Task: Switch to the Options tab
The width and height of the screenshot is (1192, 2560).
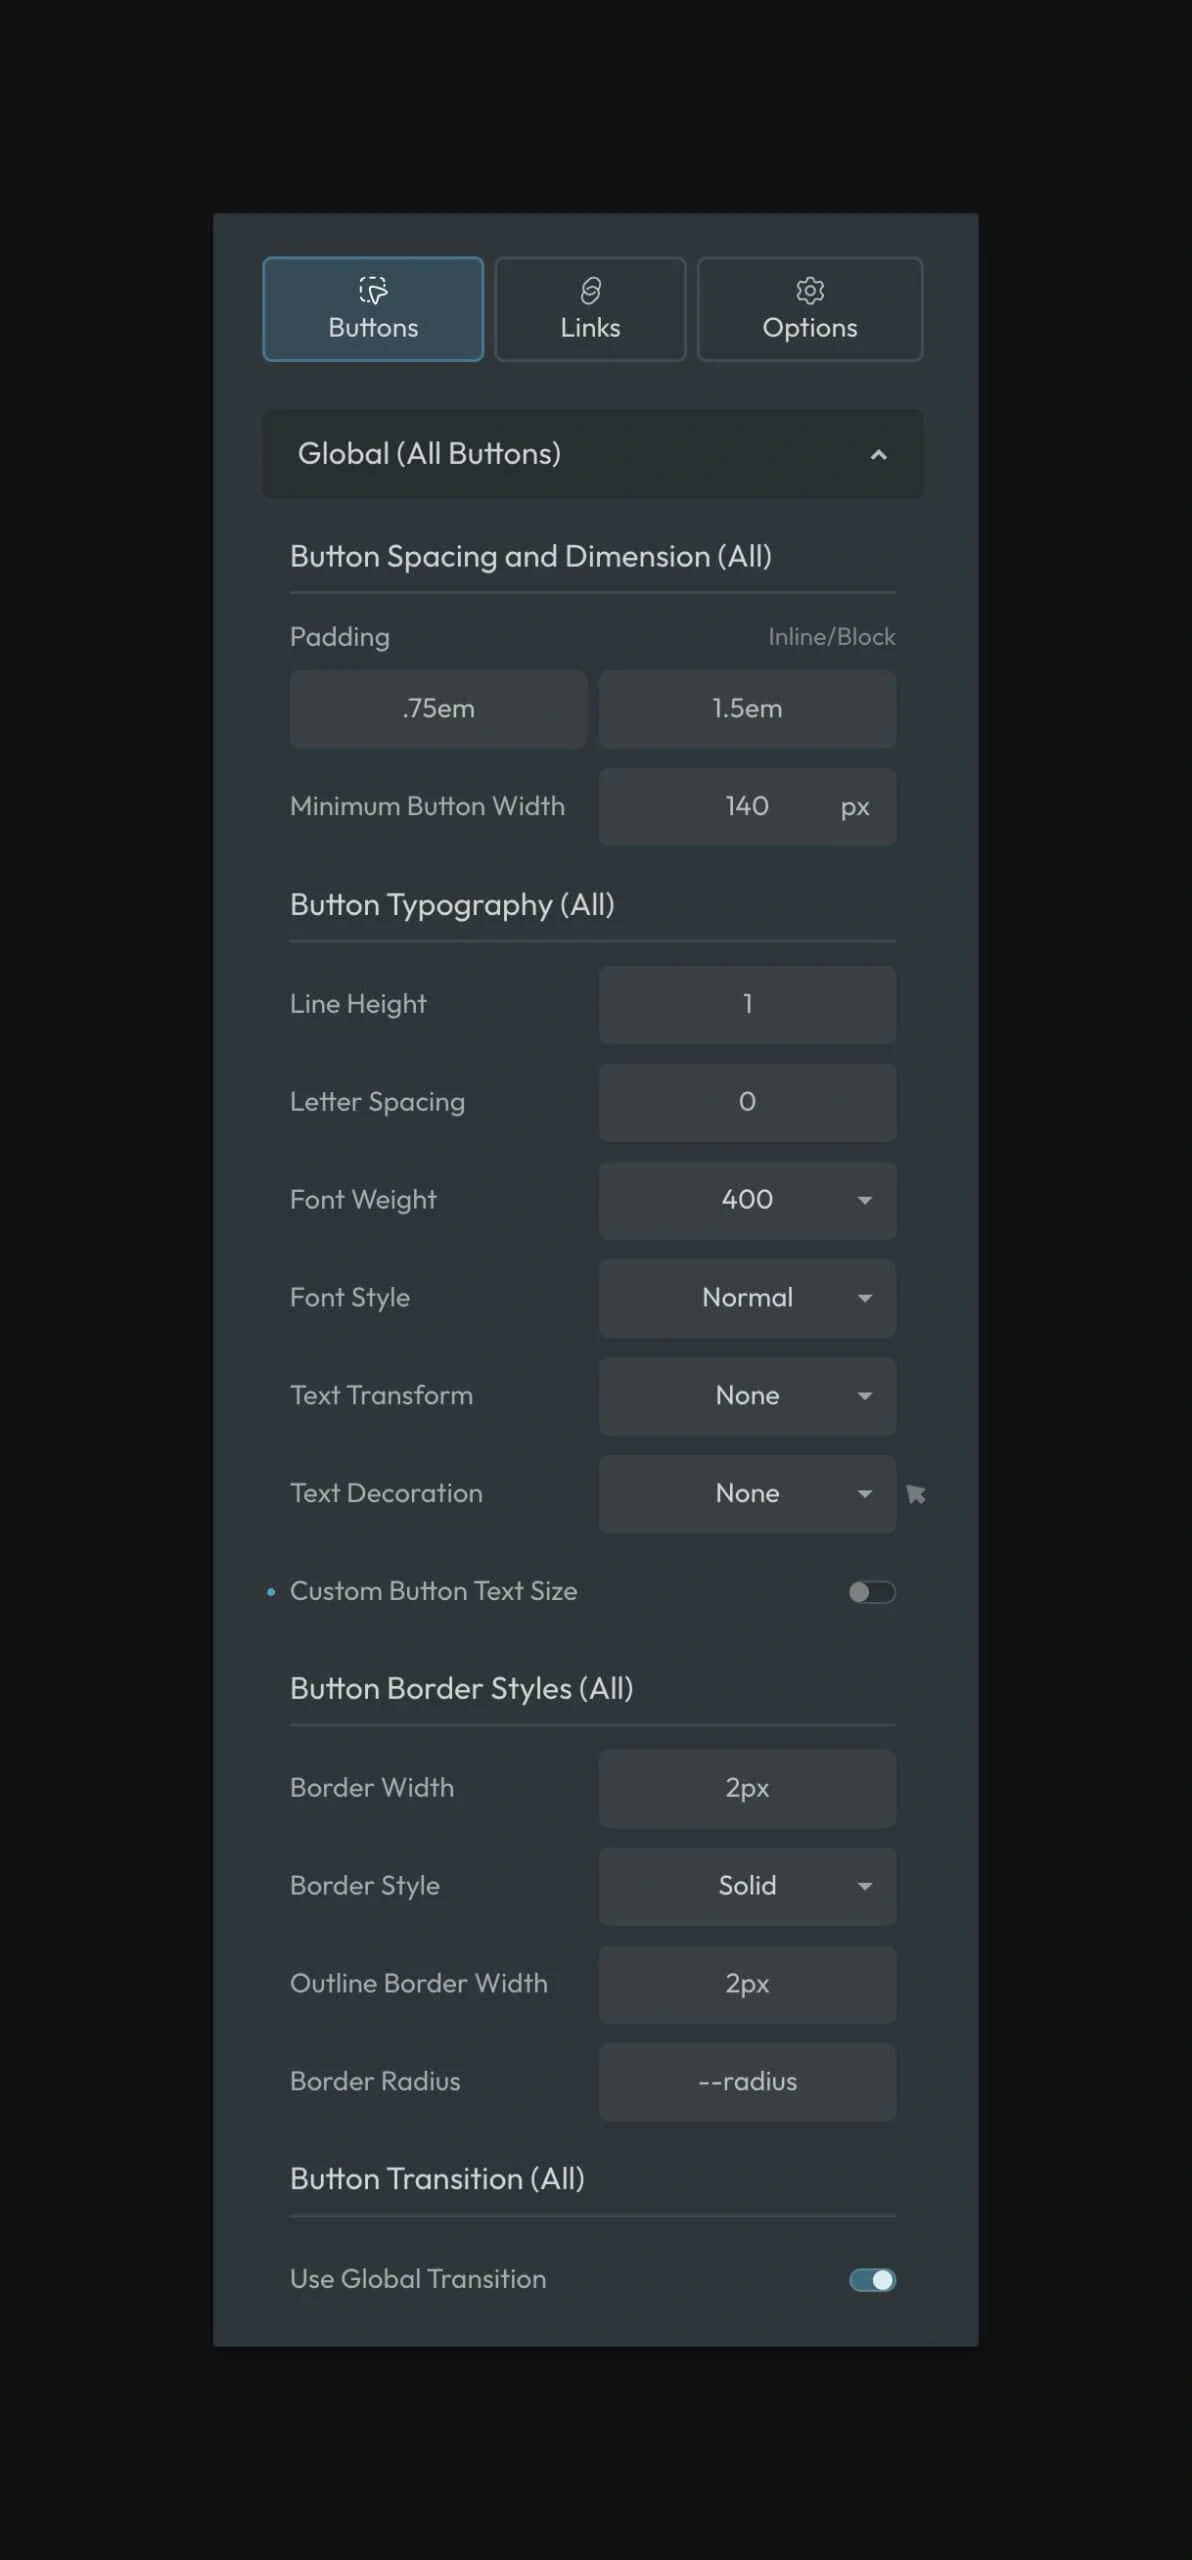Action: (x=809, y=309)
